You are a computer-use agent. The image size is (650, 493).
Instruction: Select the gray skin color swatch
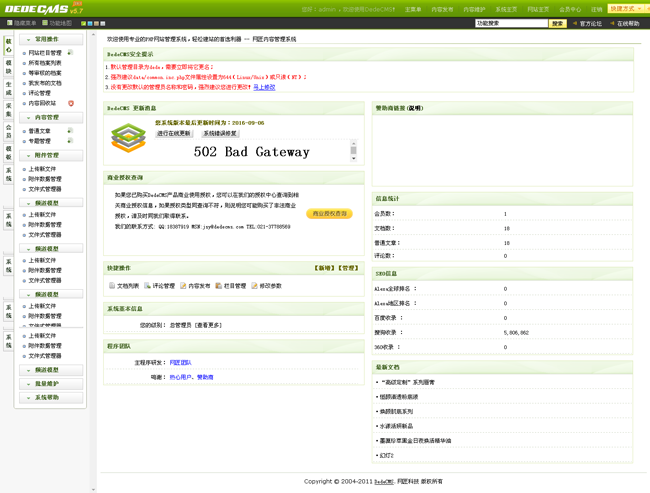click(x=103, y=24)
